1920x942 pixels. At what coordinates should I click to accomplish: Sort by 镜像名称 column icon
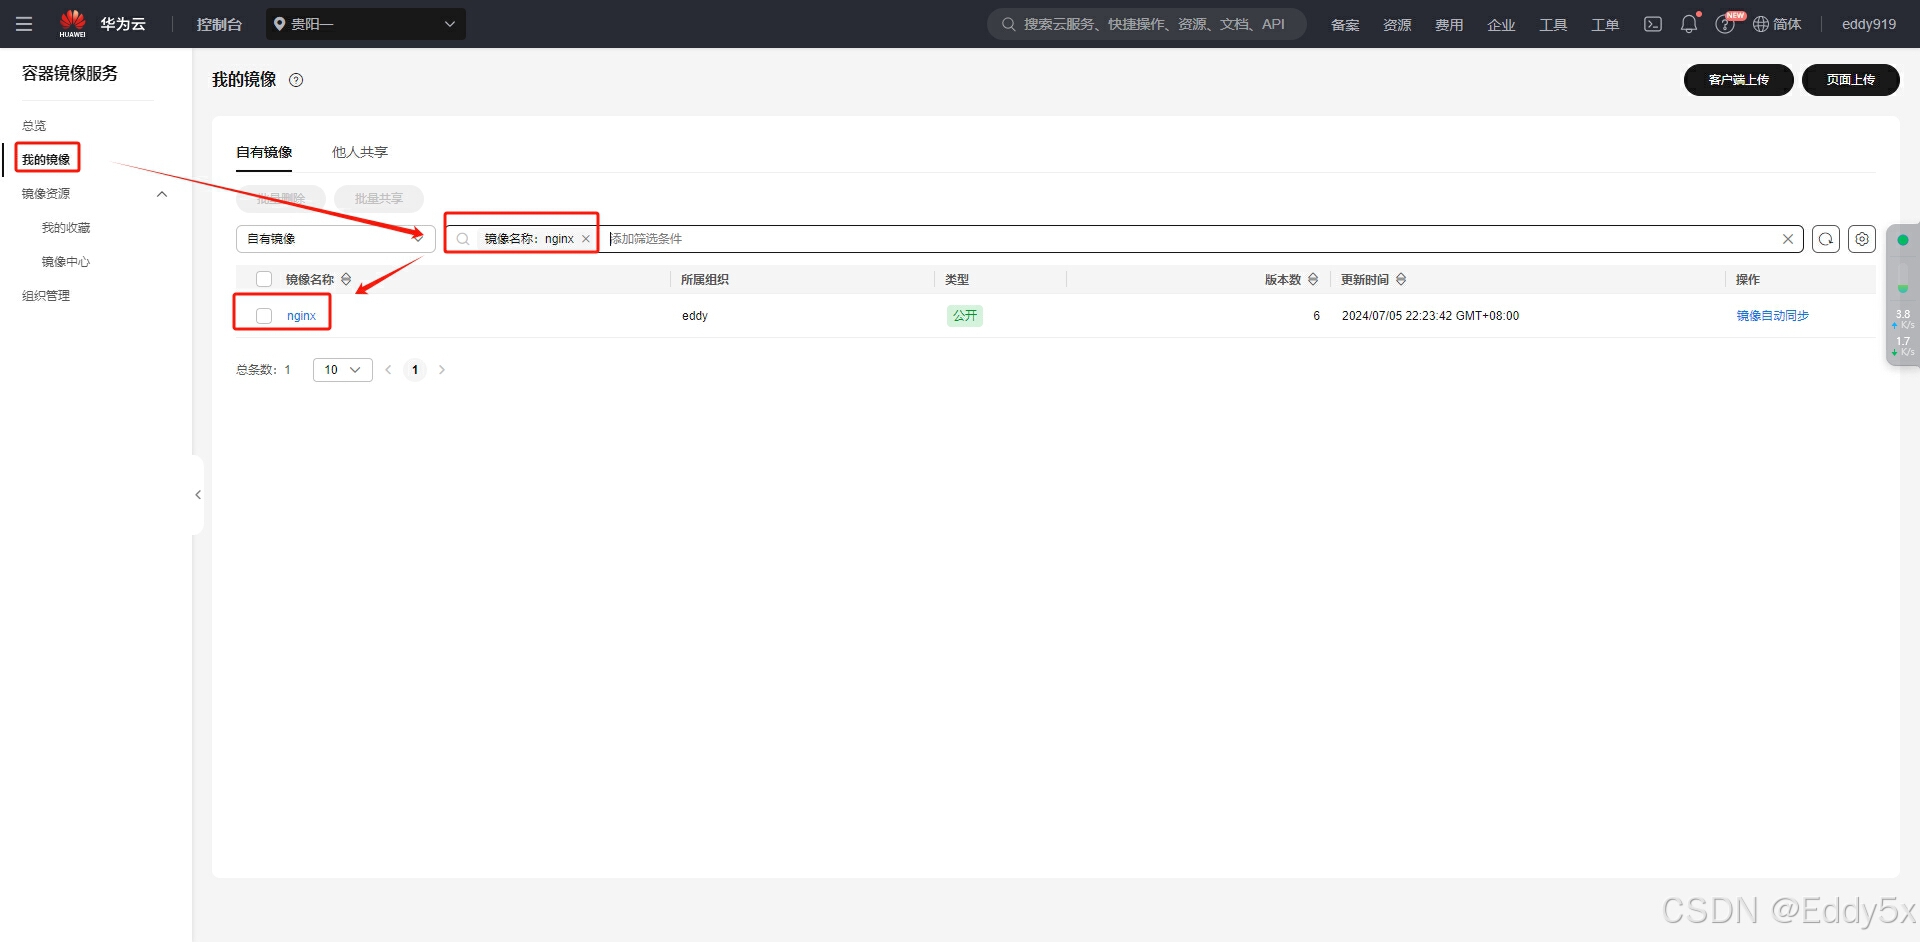click(346, 279)
